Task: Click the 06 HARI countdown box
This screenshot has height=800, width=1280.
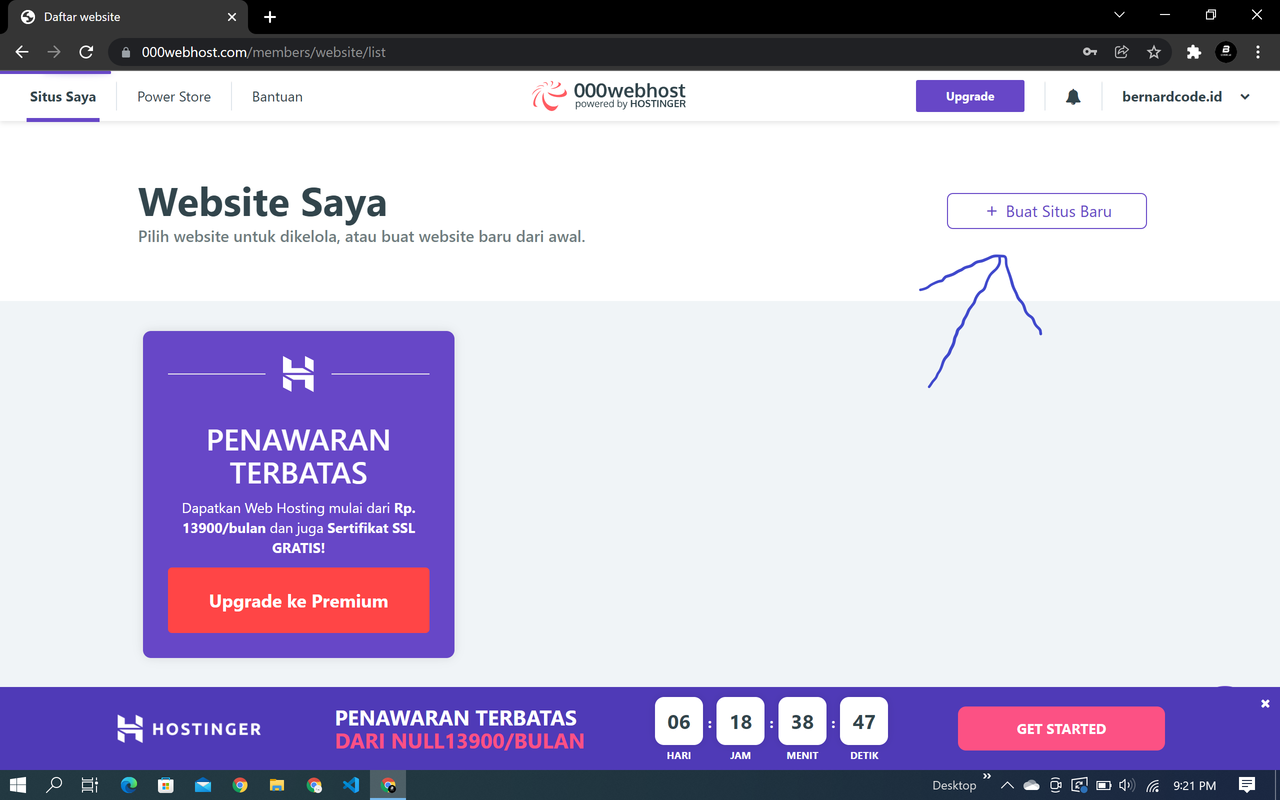Action: (x=679, y=722)
